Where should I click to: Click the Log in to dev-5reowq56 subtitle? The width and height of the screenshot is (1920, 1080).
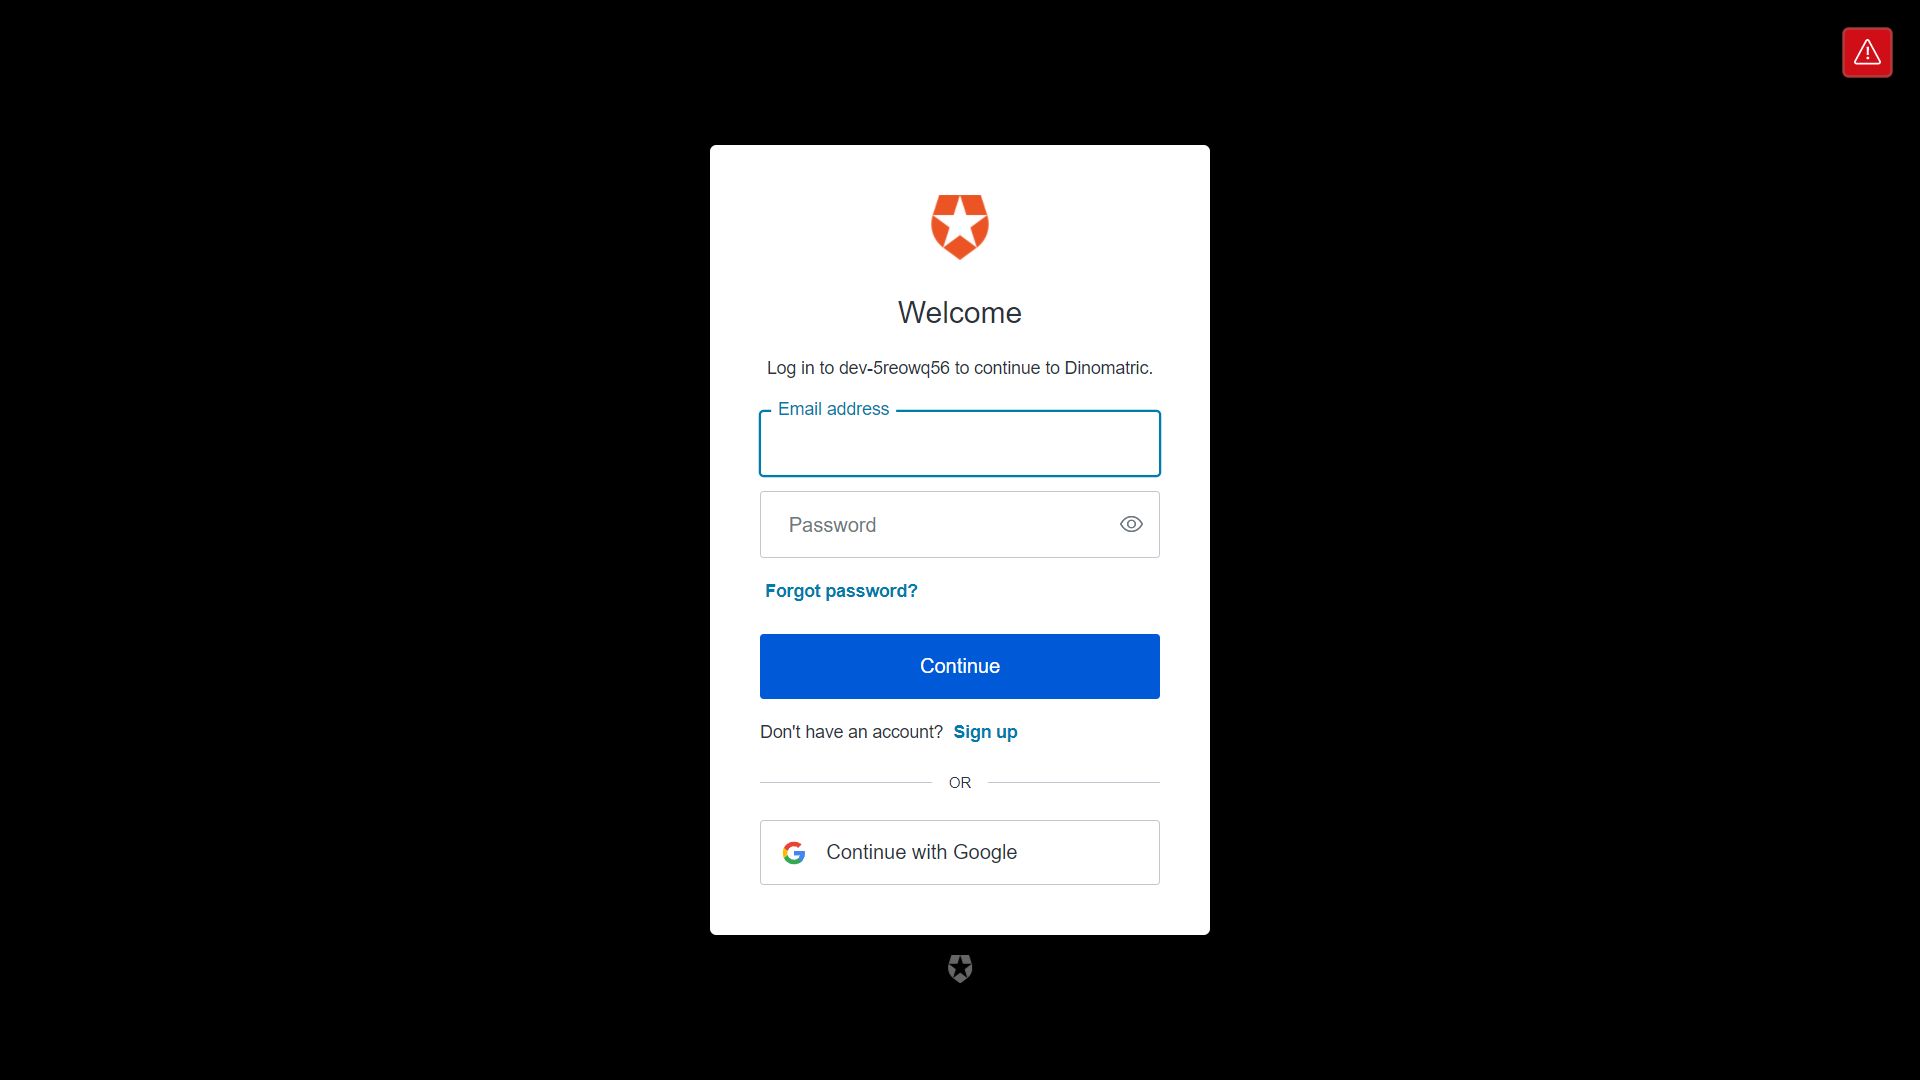960,368
